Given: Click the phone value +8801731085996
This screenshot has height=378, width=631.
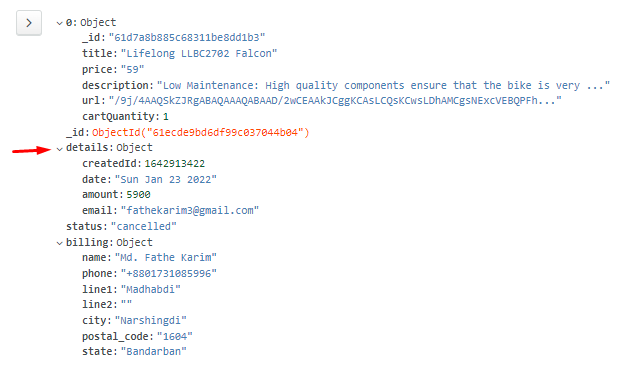Looking at the screenshot, I should [169, 274].
